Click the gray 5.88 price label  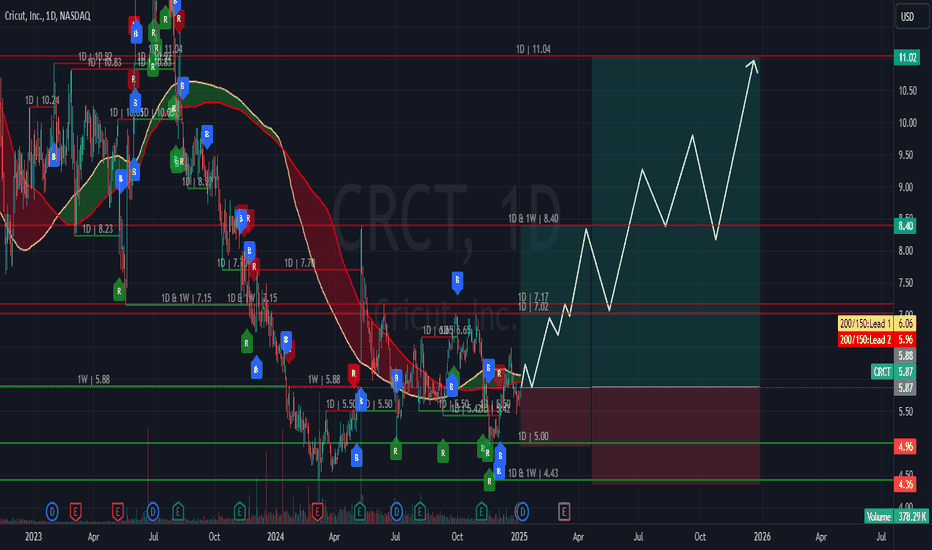905,356
